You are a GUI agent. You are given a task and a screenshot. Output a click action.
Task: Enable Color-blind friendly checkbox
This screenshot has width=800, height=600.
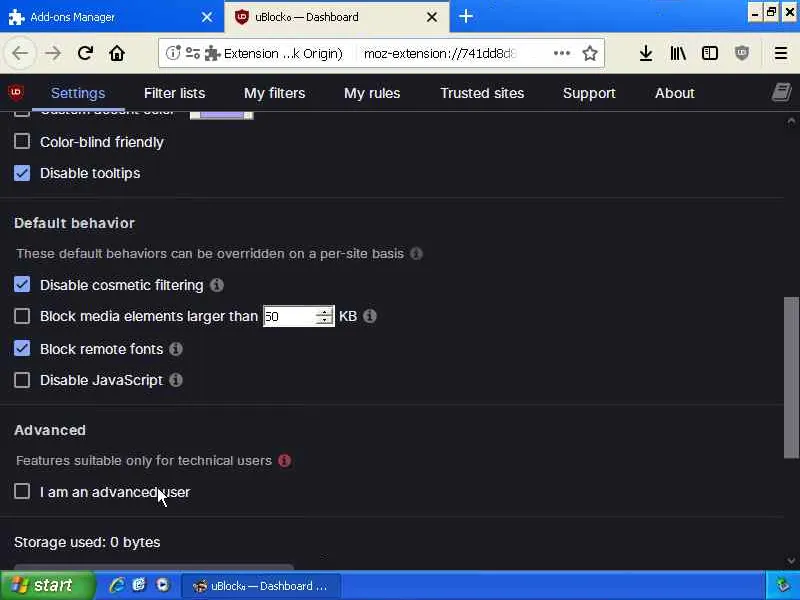(x=22, y=141)
